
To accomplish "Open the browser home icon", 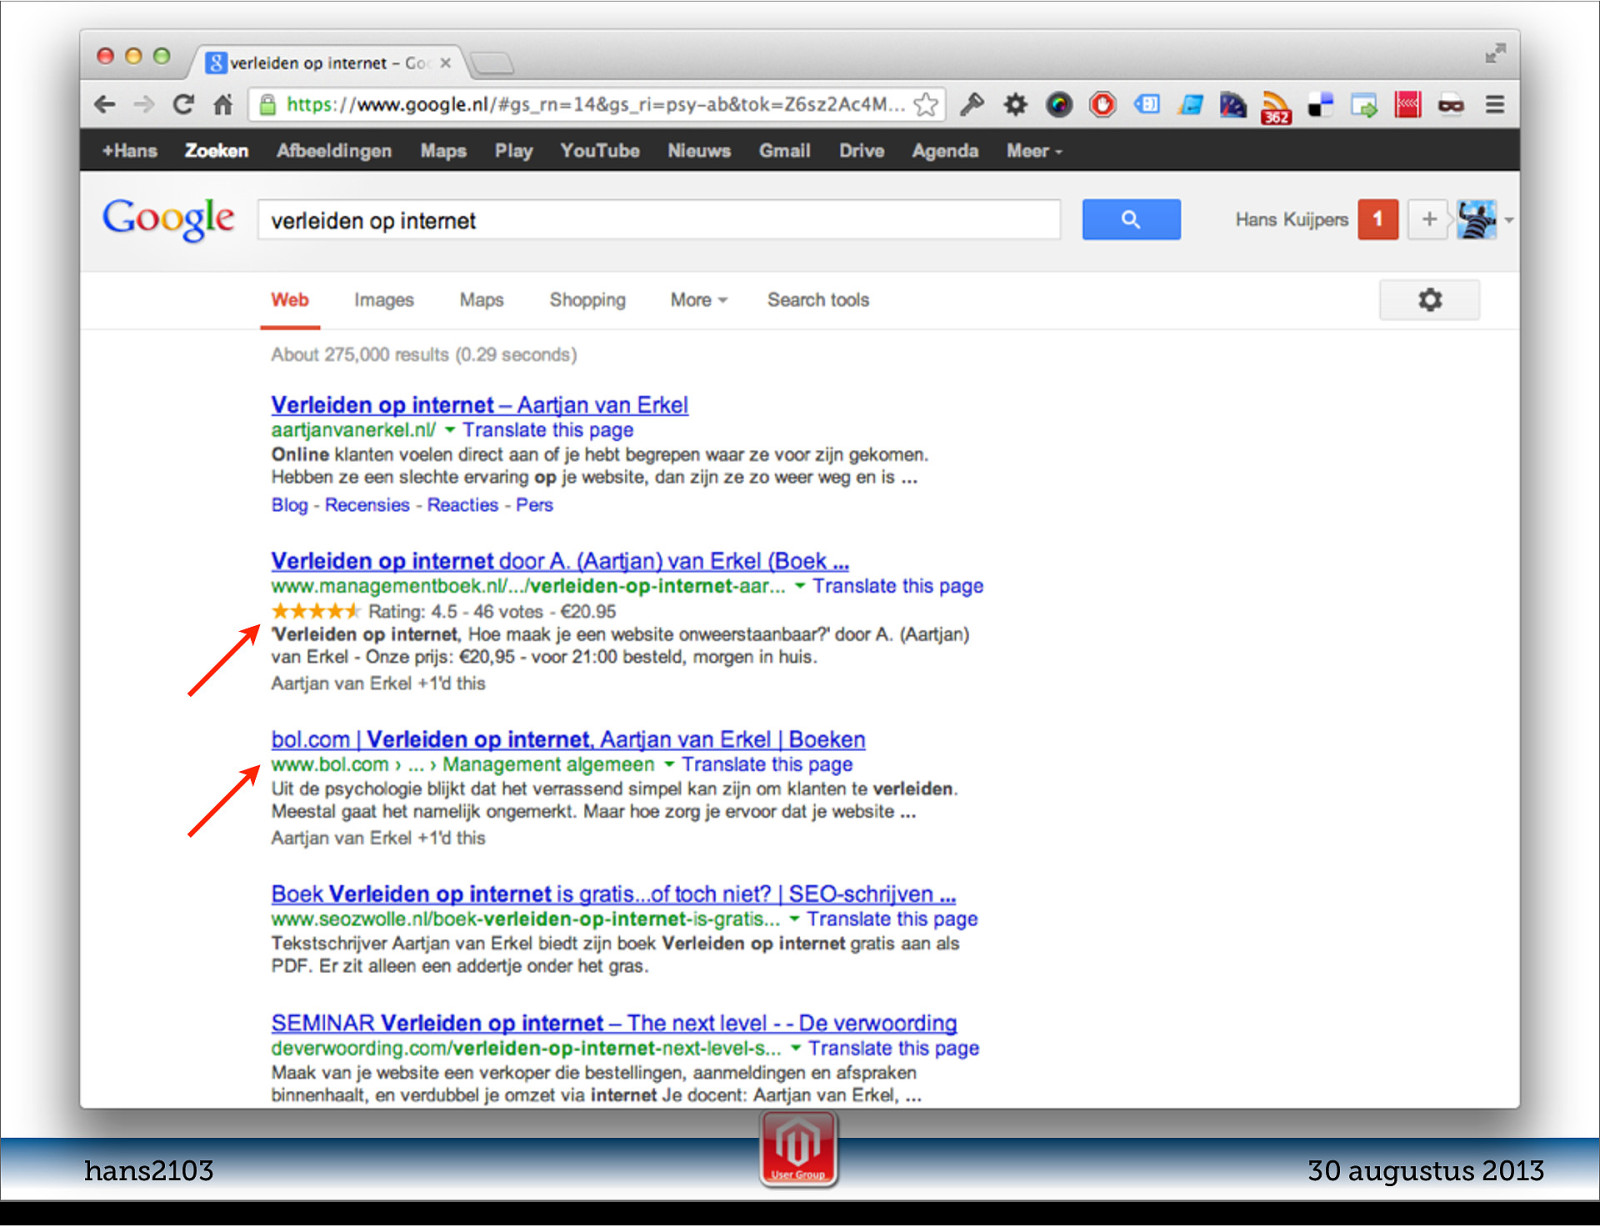I will click(223, 104).
